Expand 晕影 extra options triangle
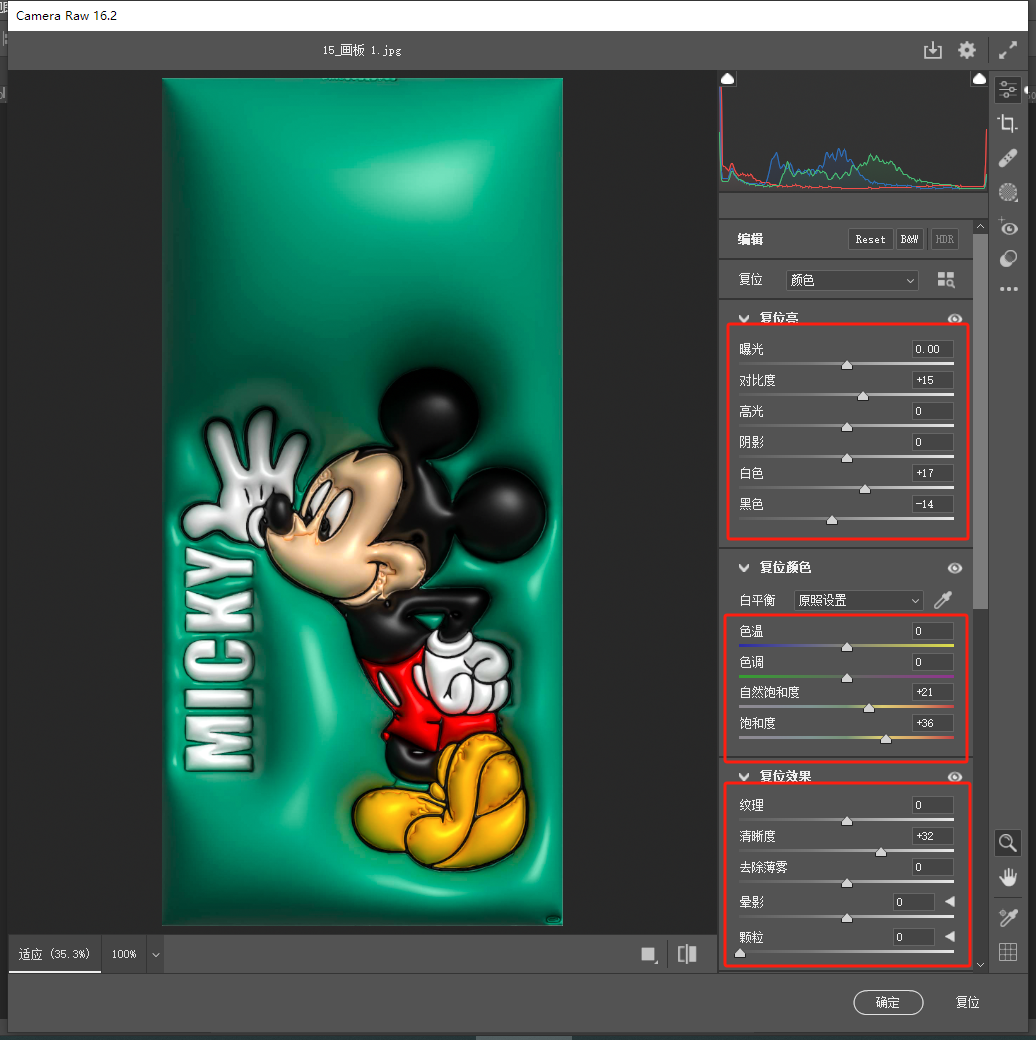 point(950,901)
